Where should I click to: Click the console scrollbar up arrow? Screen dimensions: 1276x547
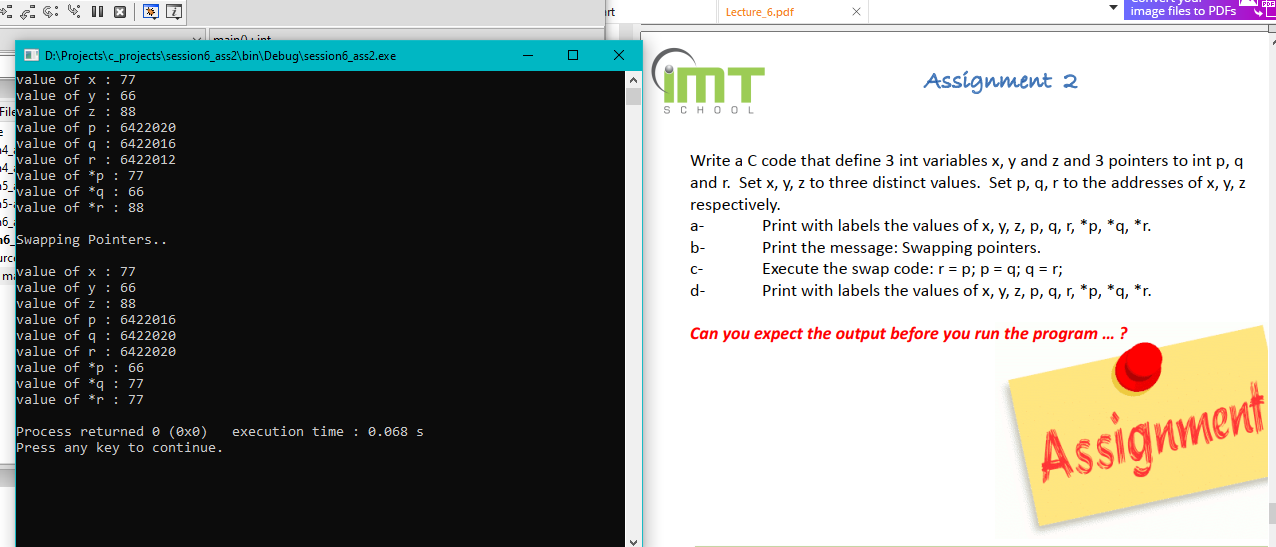pyautogui.click(x=632, y=79)
